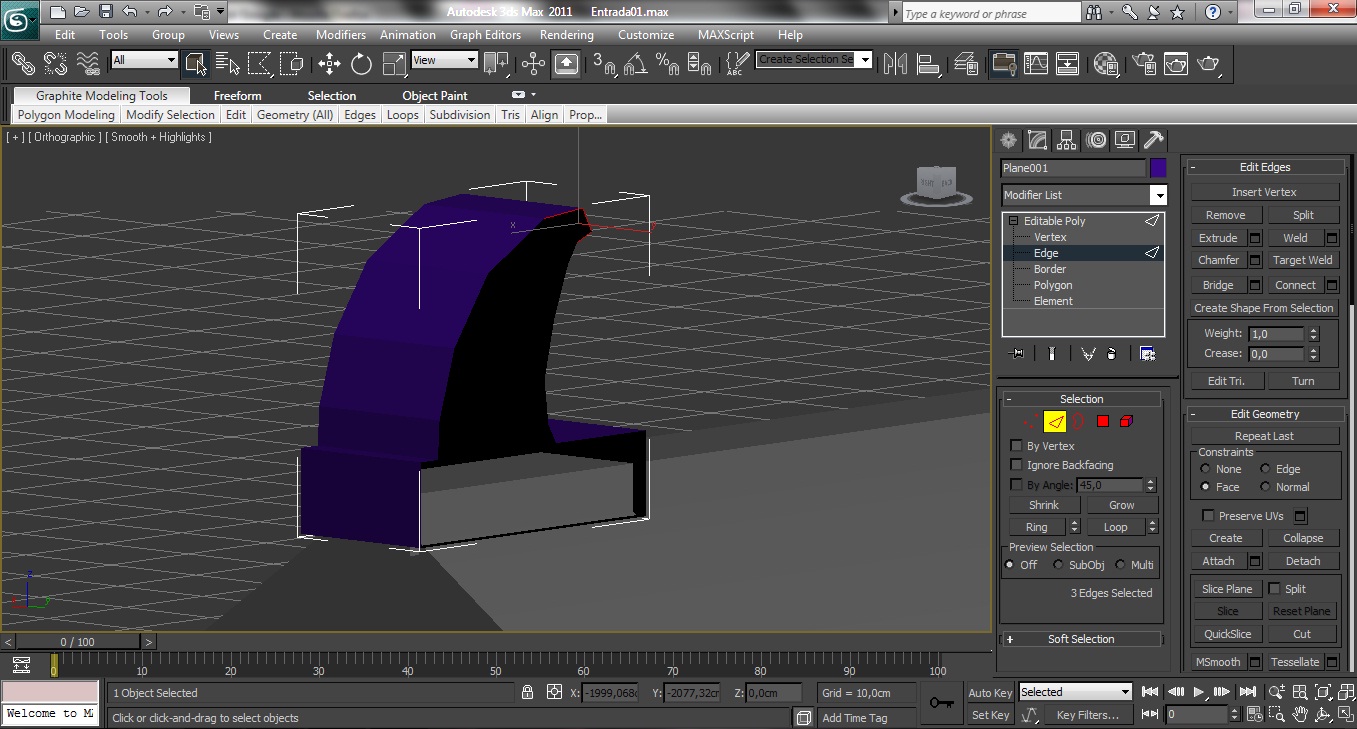The image size is (1357, 729).
Task: Open the Curve Editor
Action: pyautogui.click(x=1036, y=64)
